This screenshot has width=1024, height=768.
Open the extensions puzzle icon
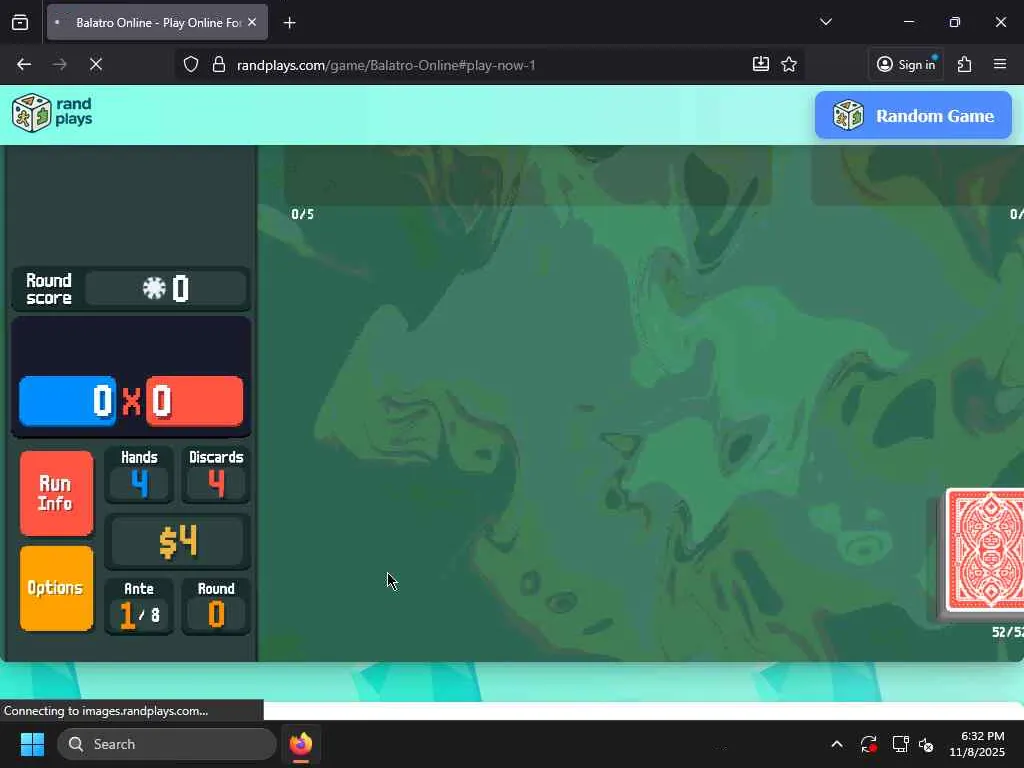click(x=965, y=64)
